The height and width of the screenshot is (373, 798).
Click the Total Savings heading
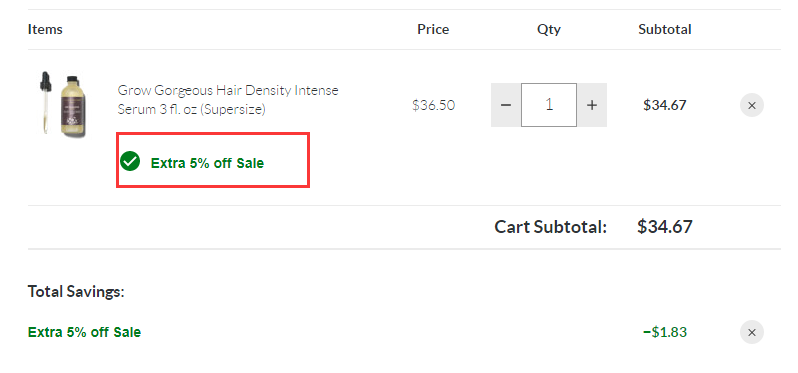pyautogui.click(x=76, y=292)
